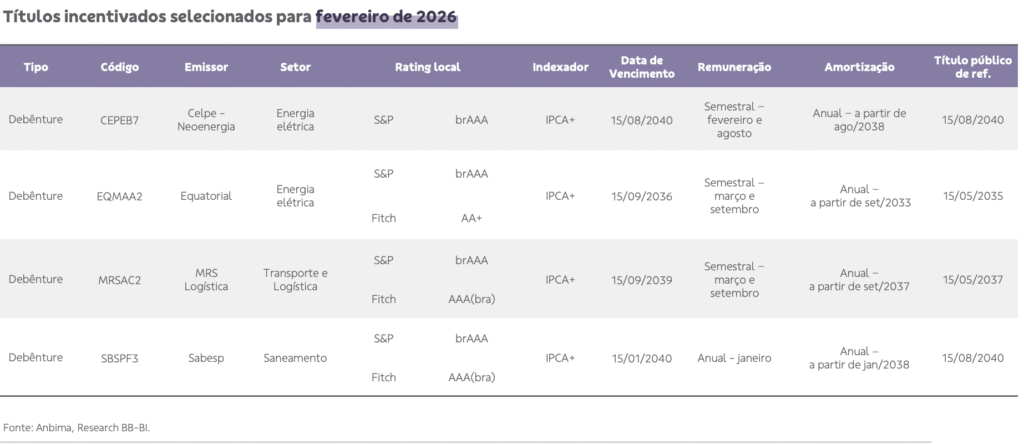Click the "Indexador" column header
This screenshot has height=444, width=1024.
(560, 67)
